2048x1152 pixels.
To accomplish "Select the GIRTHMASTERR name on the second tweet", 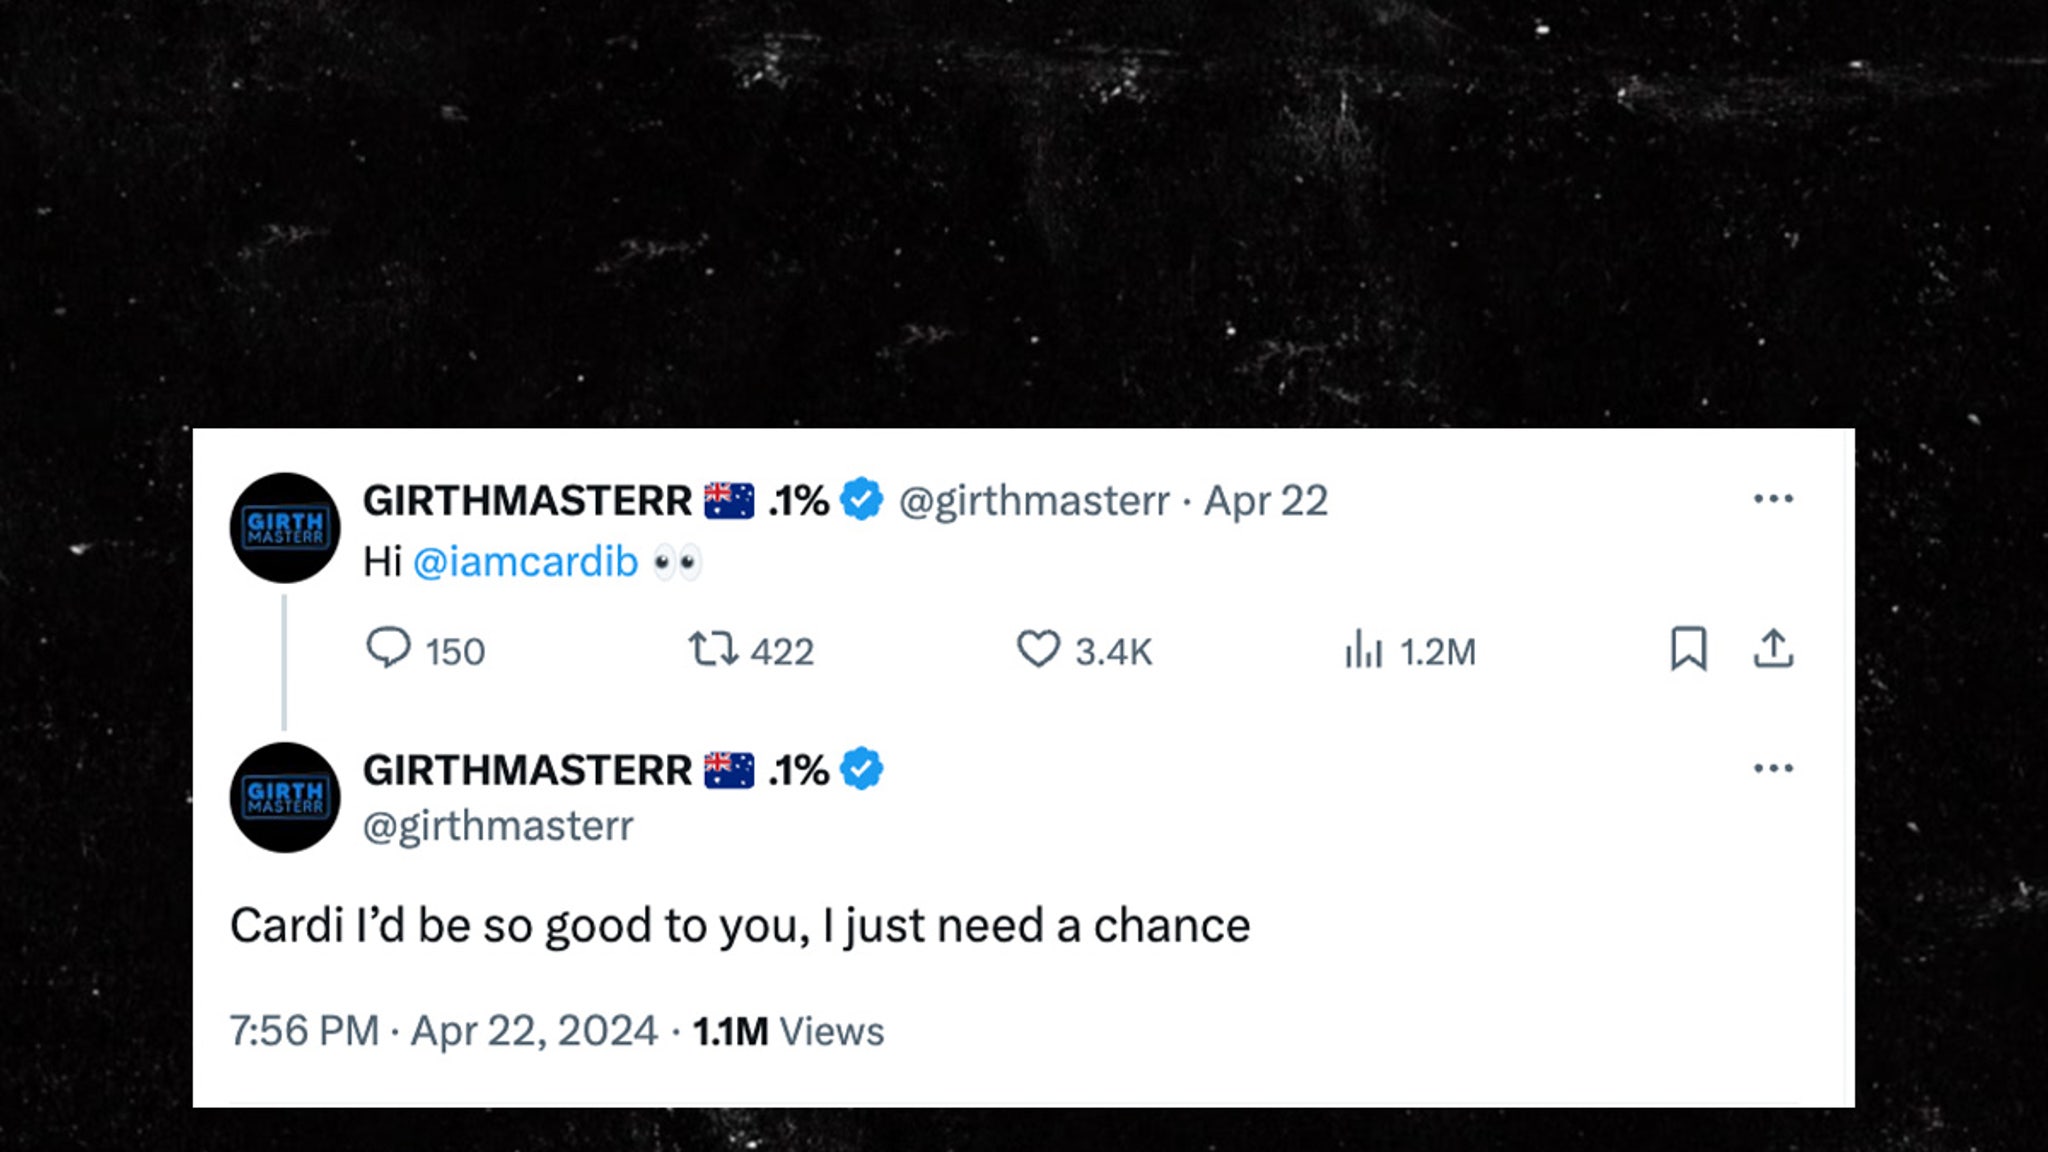I will (527, 771).
